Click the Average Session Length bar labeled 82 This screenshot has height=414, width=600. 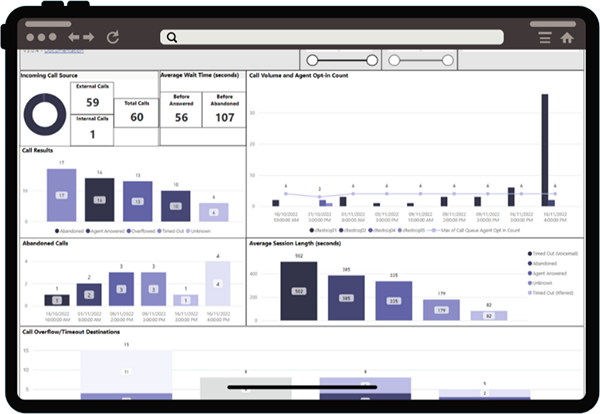(489, 316)
